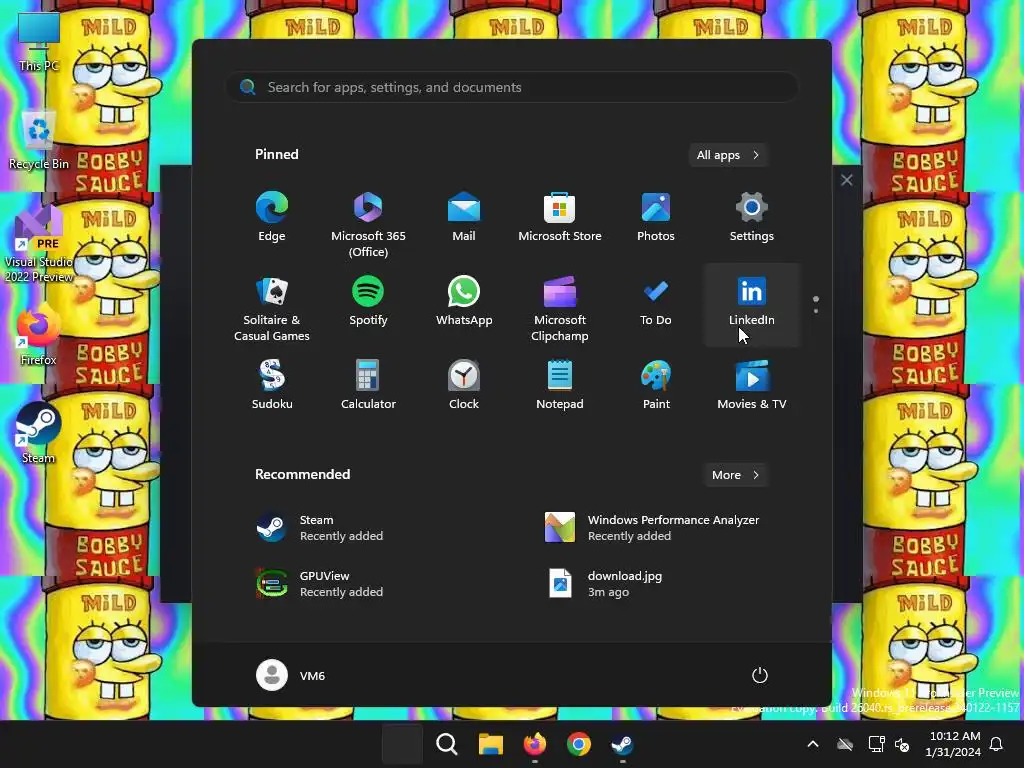Launch the Photos app
Screen dimensions: 1024x768
coord(656,217)
